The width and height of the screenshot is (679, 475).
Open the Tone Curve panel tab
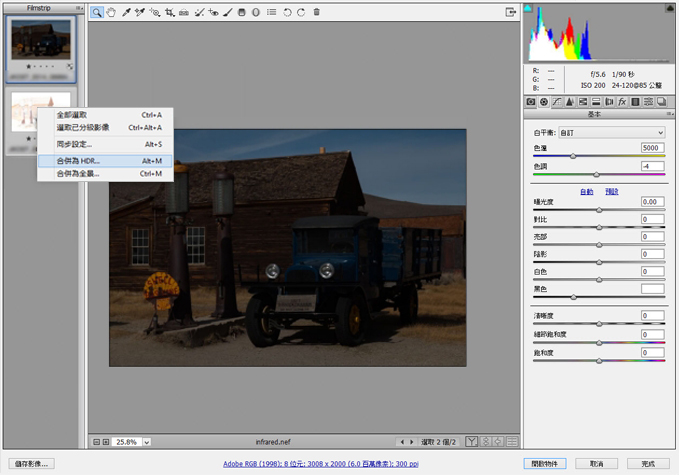(557, 102)
